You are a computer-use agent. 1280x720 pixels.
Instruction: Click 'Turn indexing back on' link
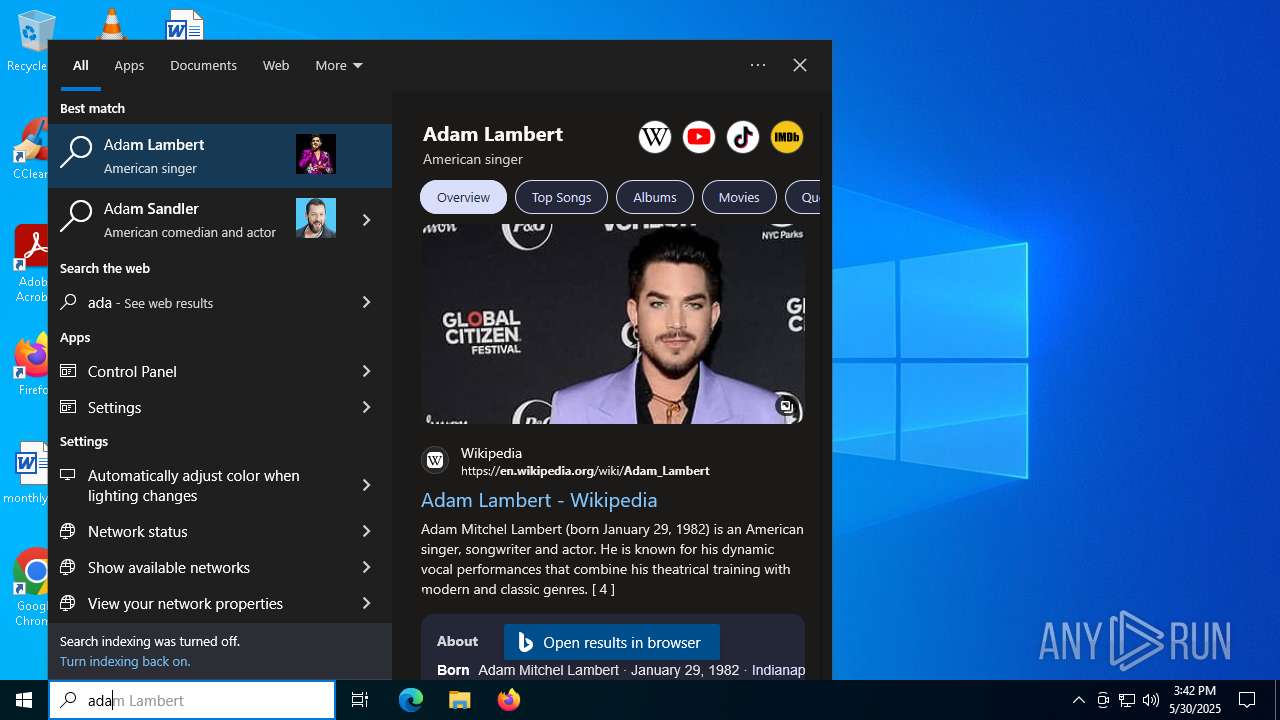125,661
